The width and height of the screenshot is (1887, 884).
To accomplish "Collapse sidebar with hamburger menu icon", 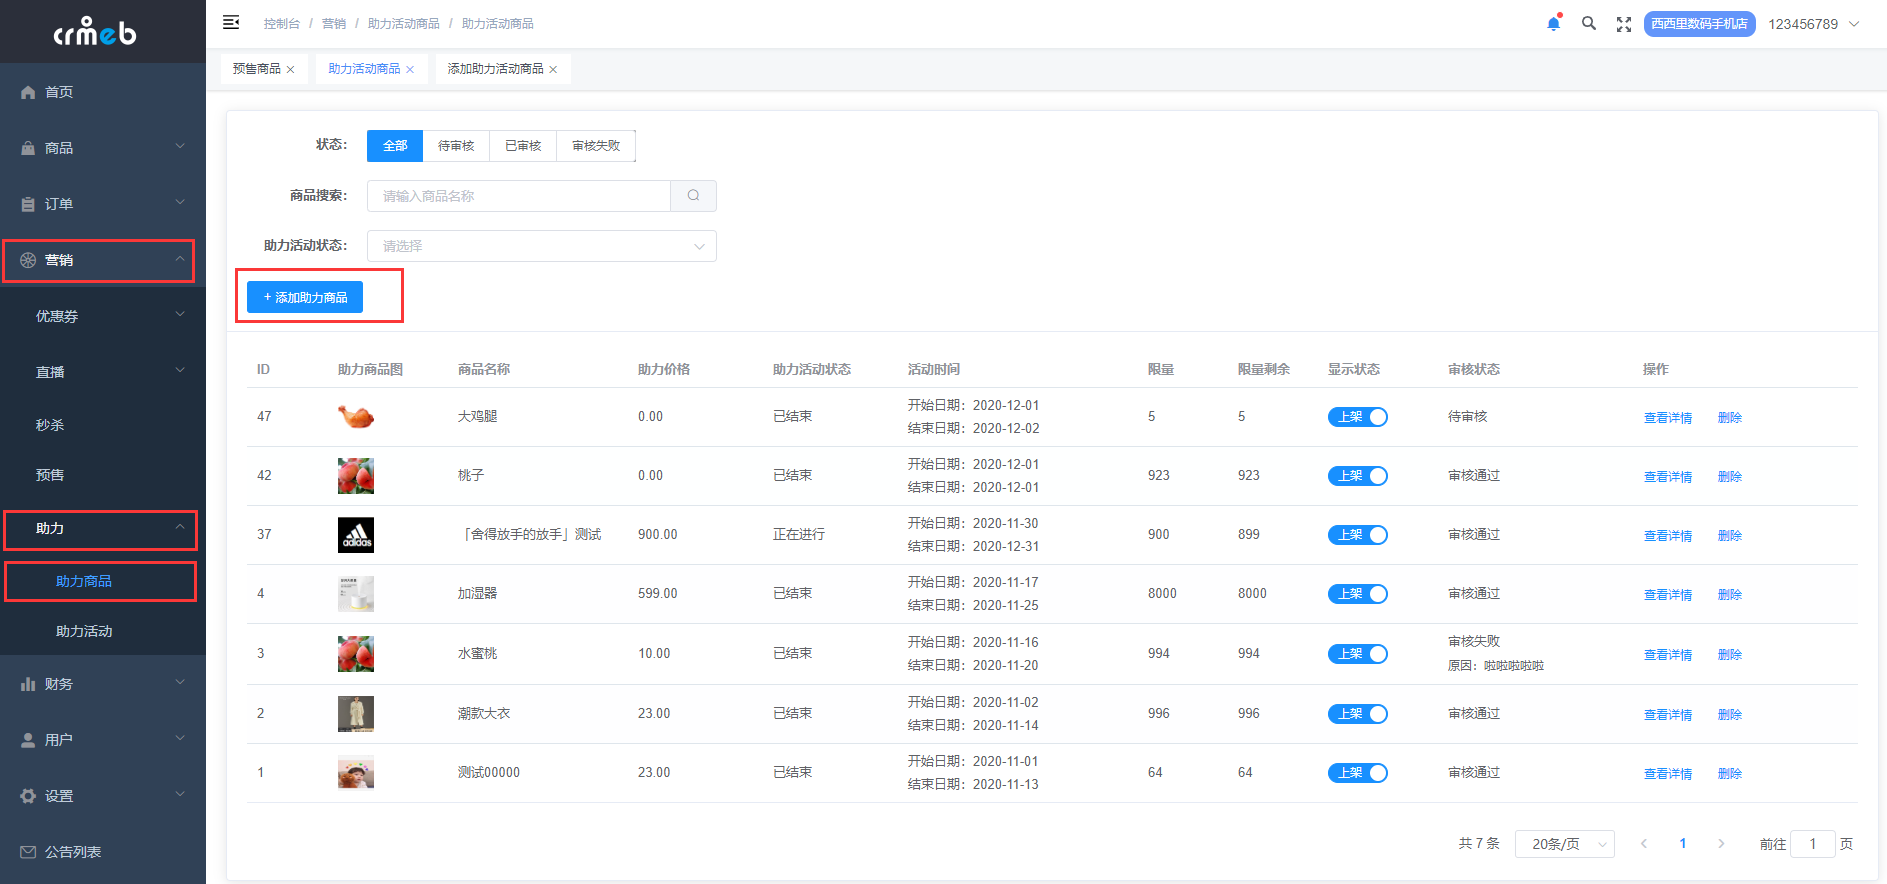I will point(231,22).
